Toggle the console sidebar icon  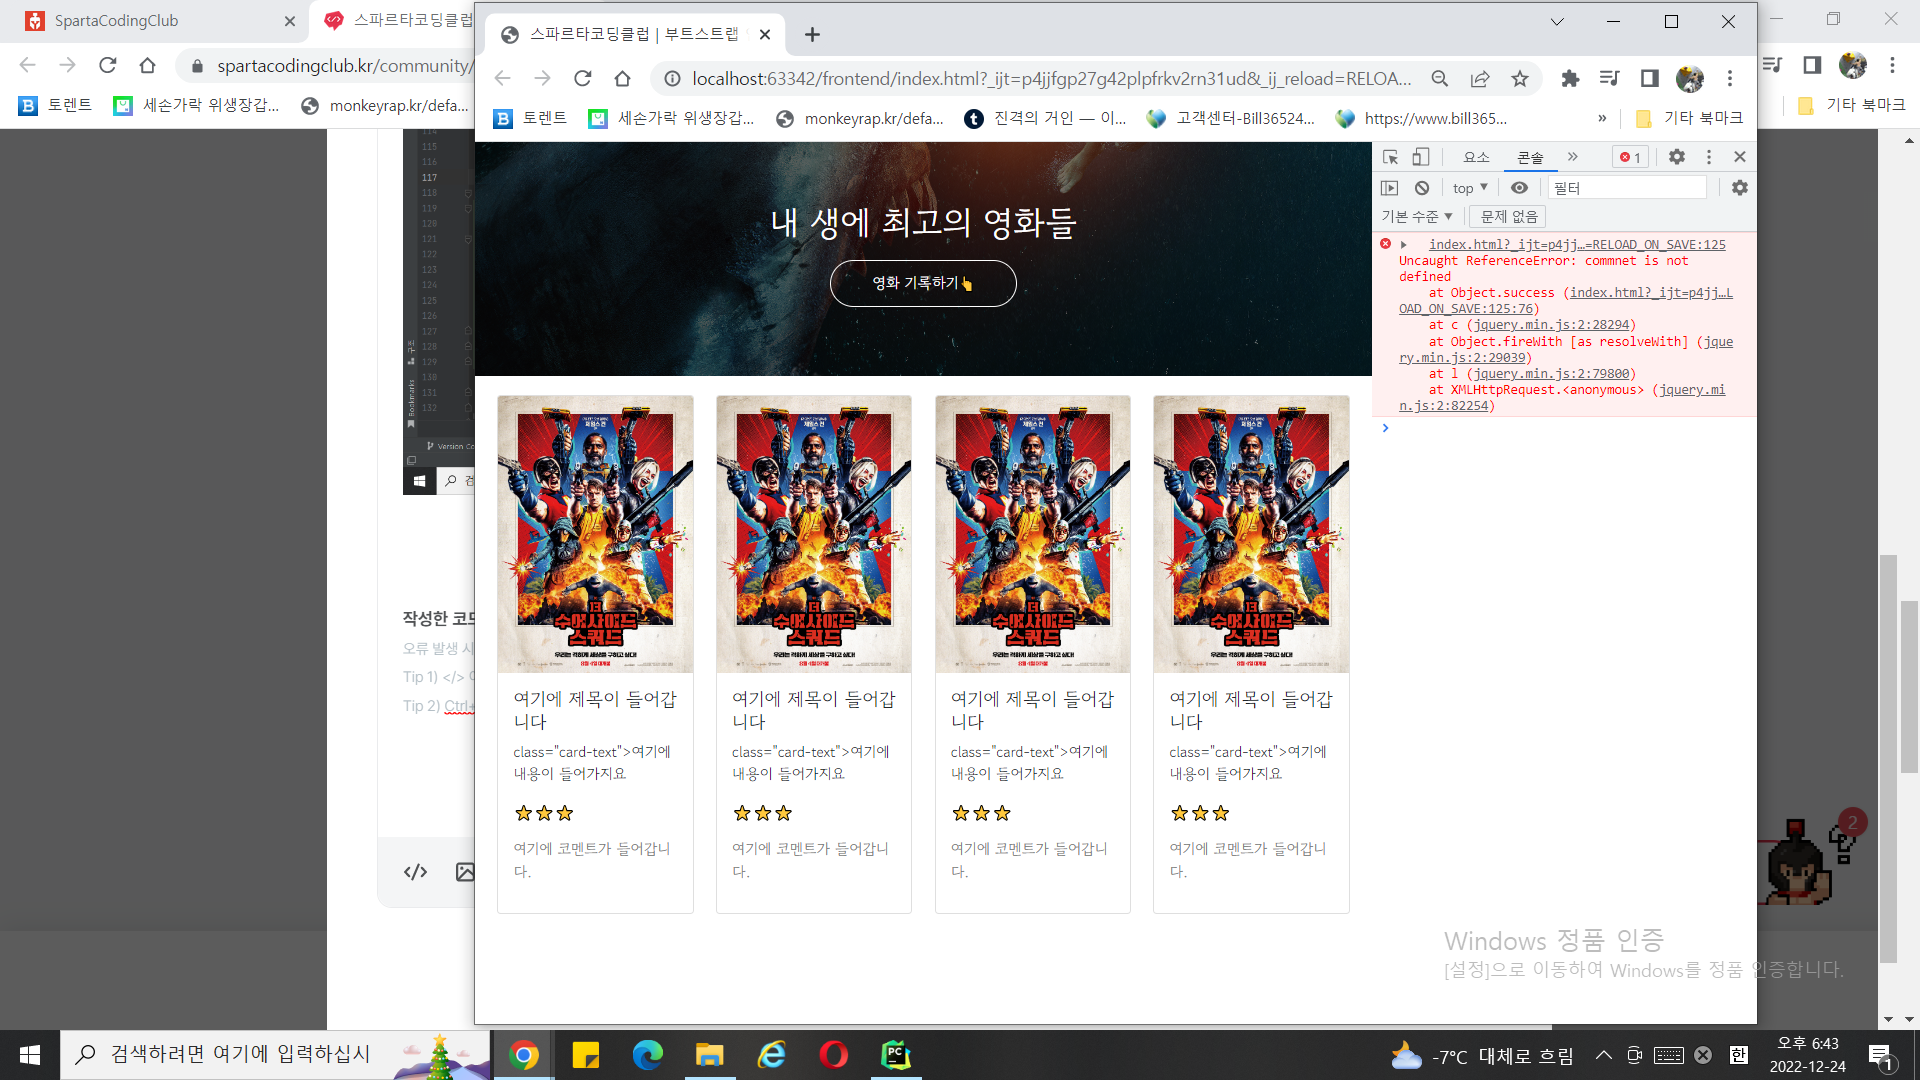pos(1390,188)
